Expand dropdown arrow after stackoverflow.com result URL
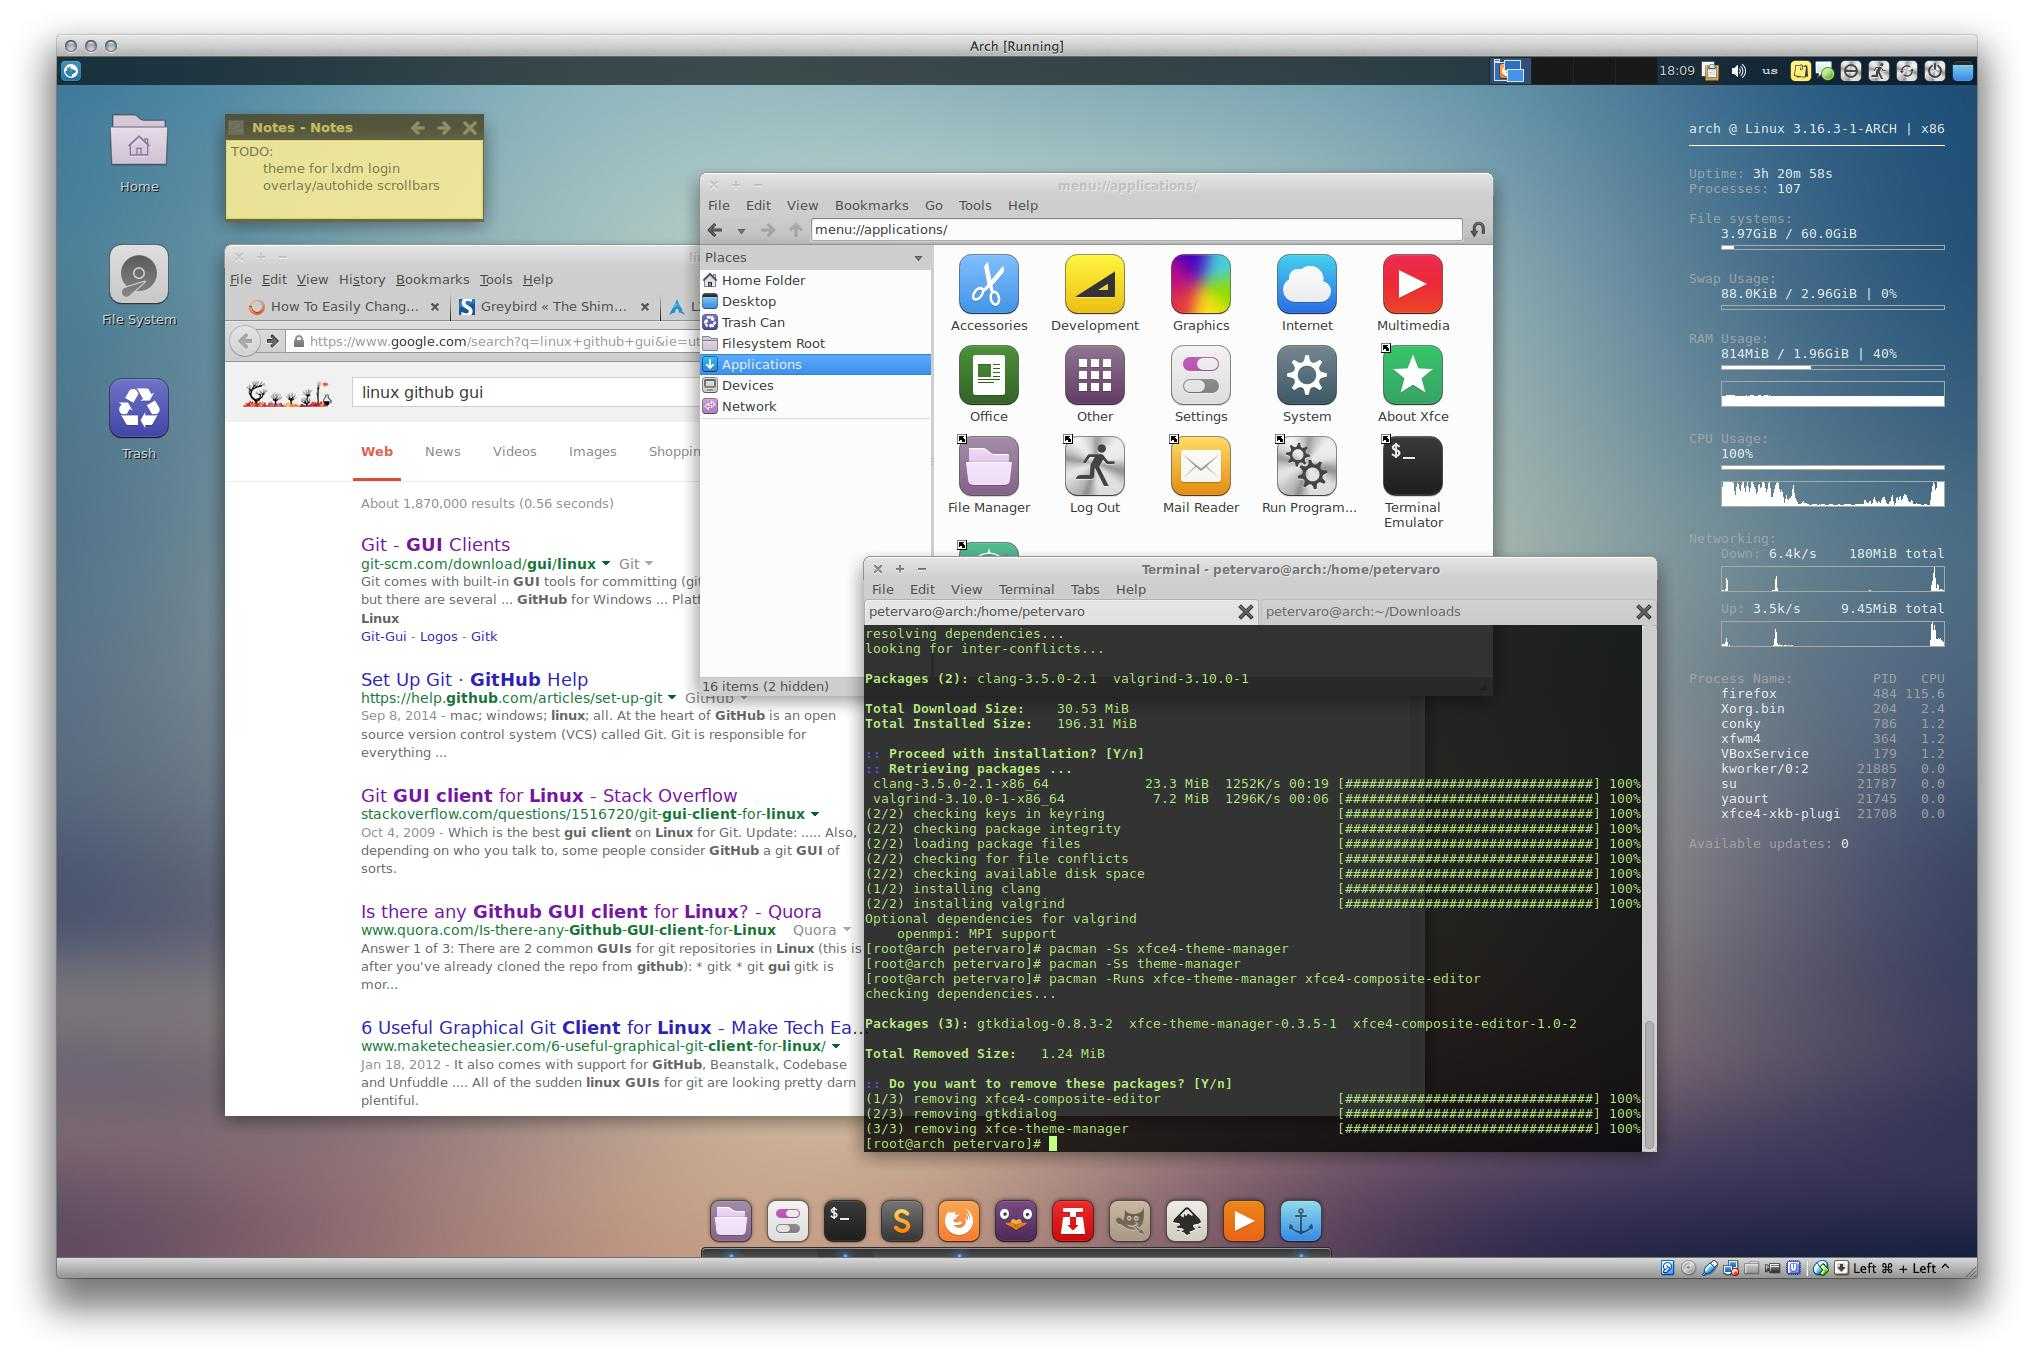The image size is (2034, 1357). 814,814
